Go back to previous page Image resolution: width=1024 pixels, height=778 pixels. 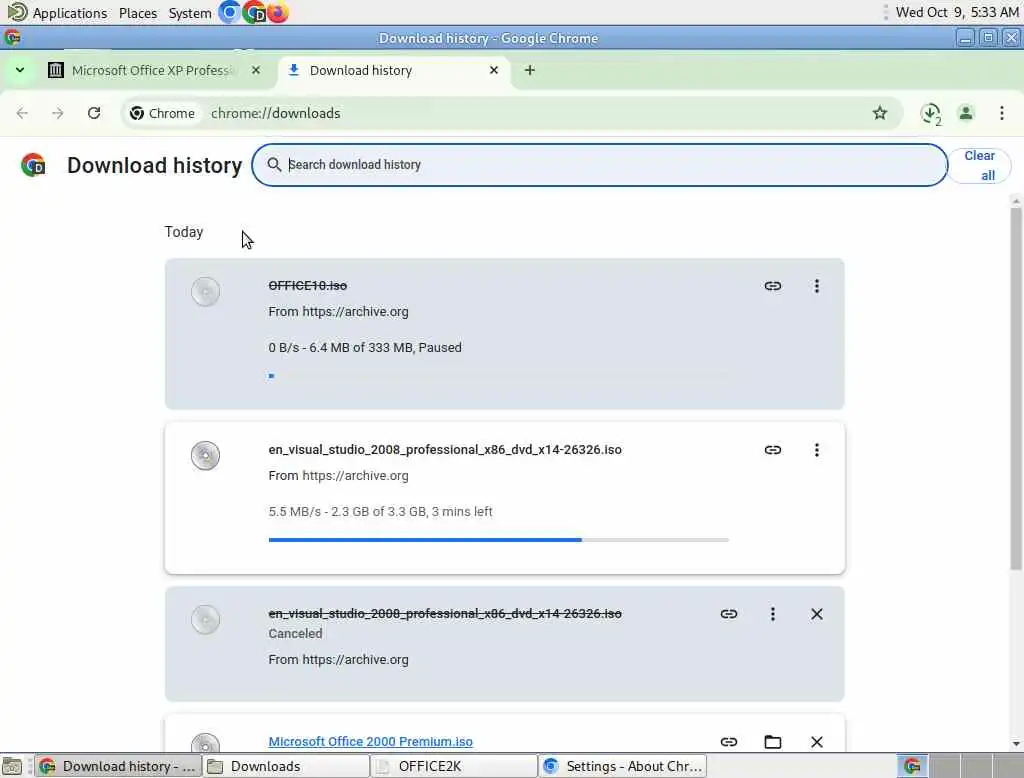(22, 113)
